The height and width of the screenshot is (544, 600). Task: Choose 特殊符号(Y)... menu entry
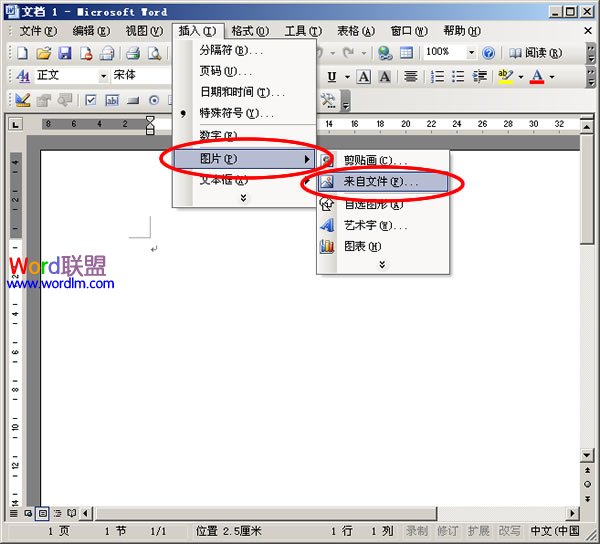(x=245, y=113)
